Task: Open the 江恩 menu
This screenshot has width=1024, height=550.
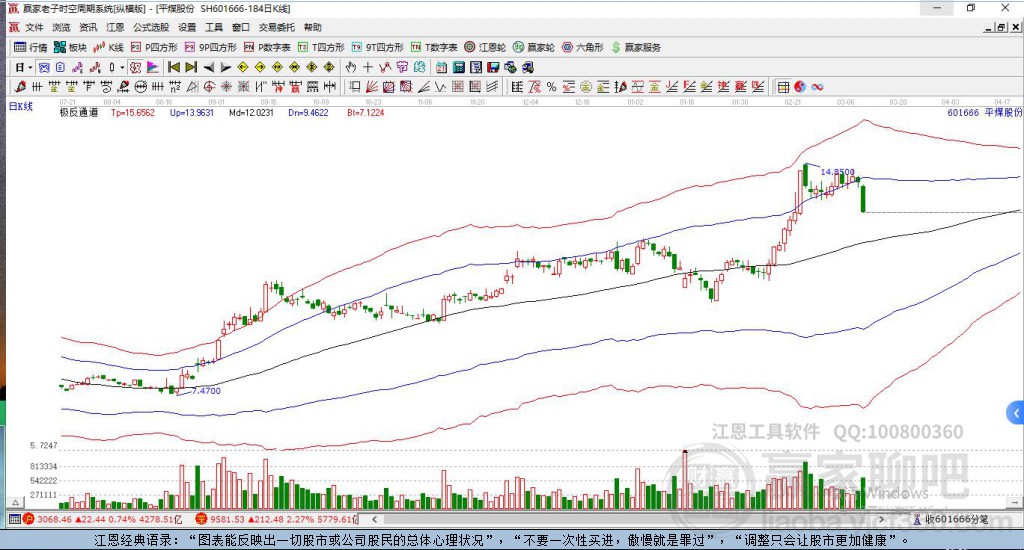Action: pos(115,27)
